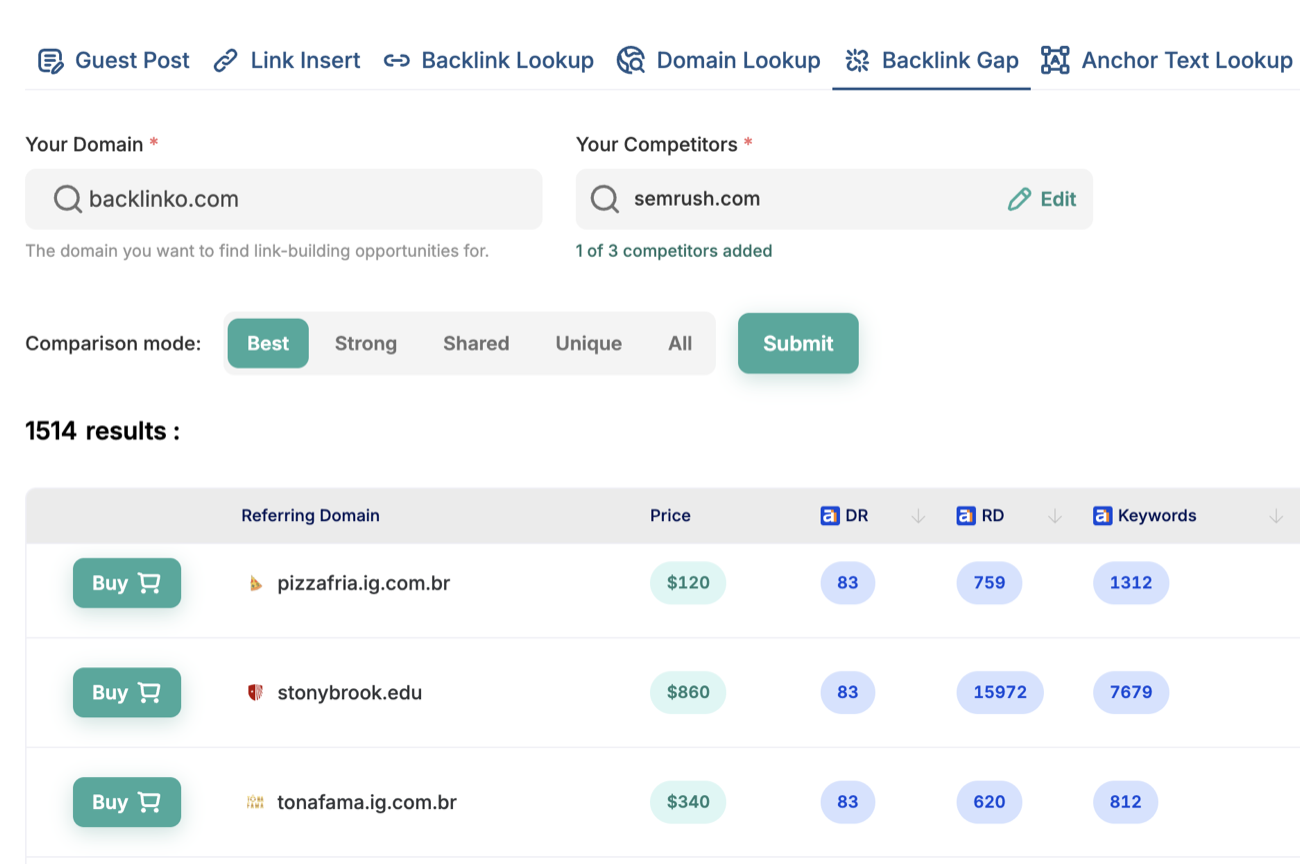Click the RD value 620
Image resolution: width=1300 pixels, height=864 pixels.
pyautogui.click(x=989, y=802)
